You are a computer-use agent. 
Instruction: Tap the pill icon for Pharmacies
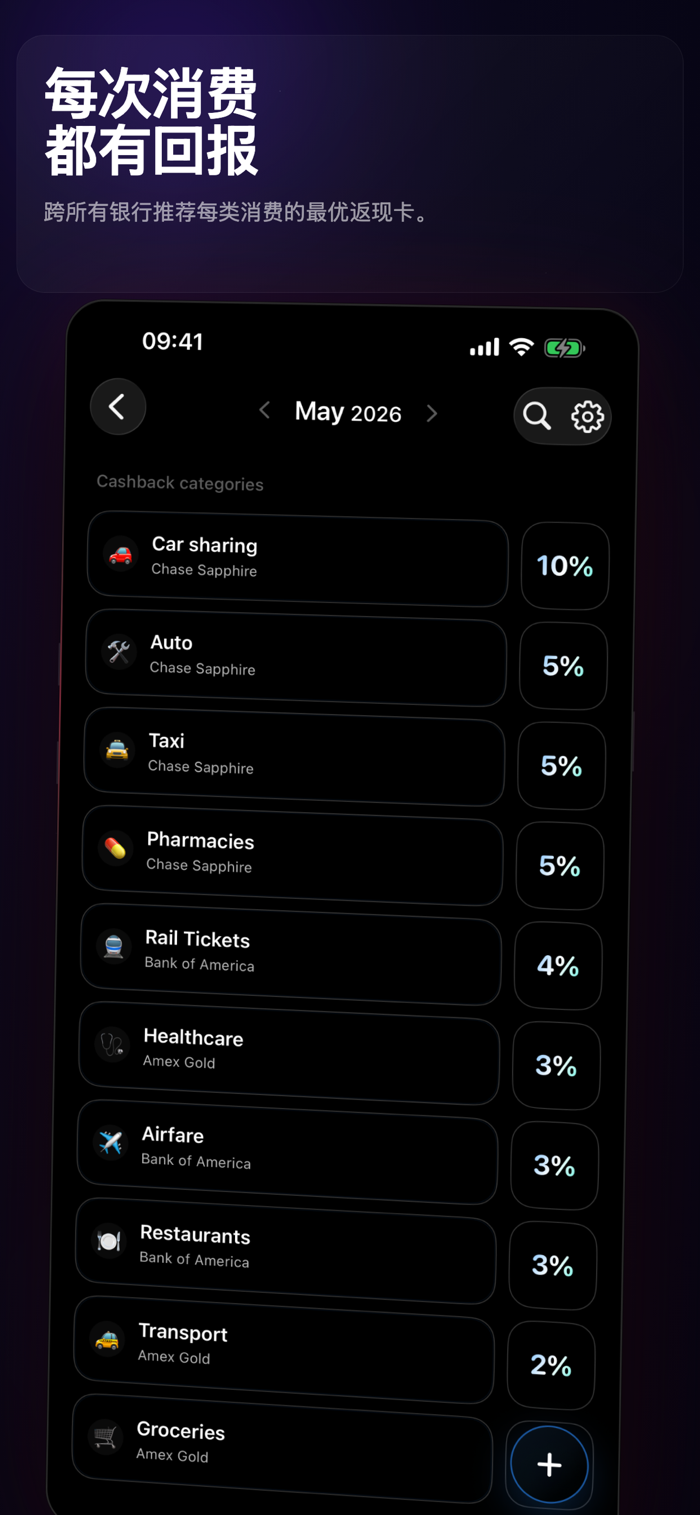(x=115, y=850)
